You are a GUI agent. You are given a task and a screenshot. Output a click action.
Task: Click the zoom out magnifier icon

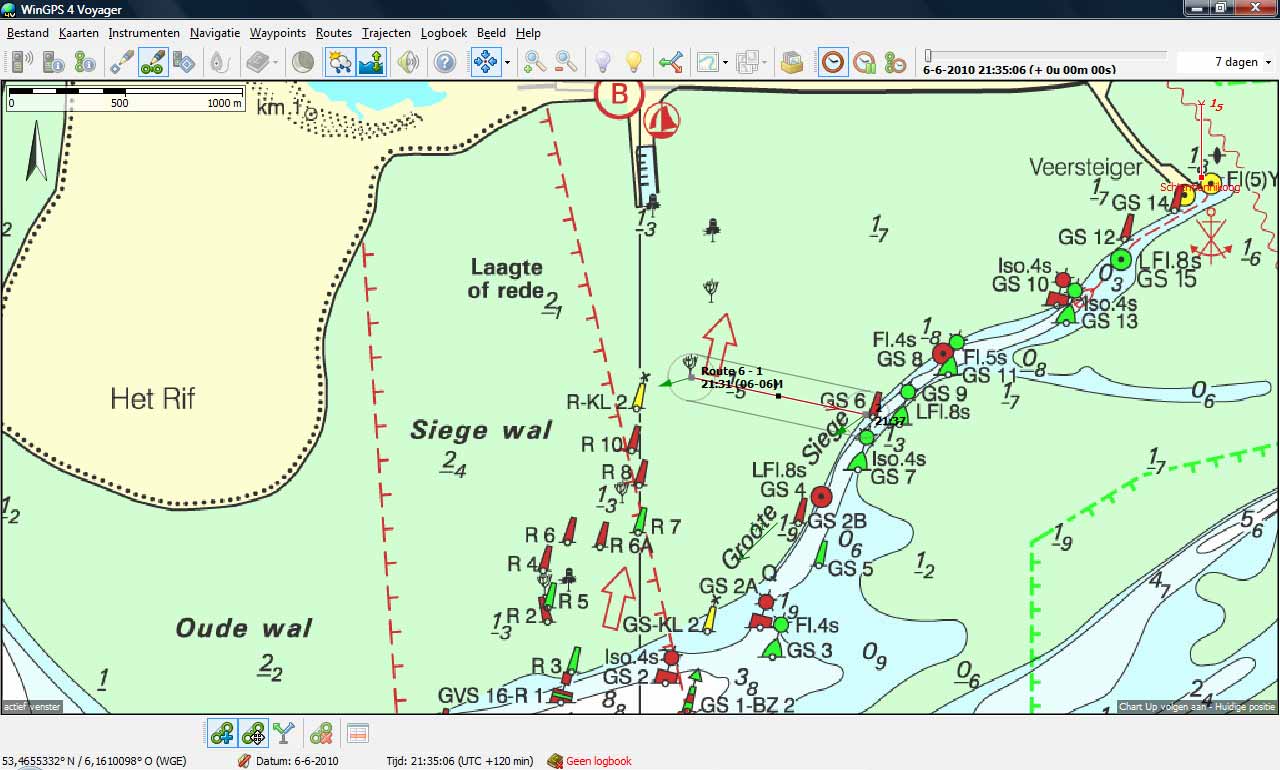click(566, 62)
